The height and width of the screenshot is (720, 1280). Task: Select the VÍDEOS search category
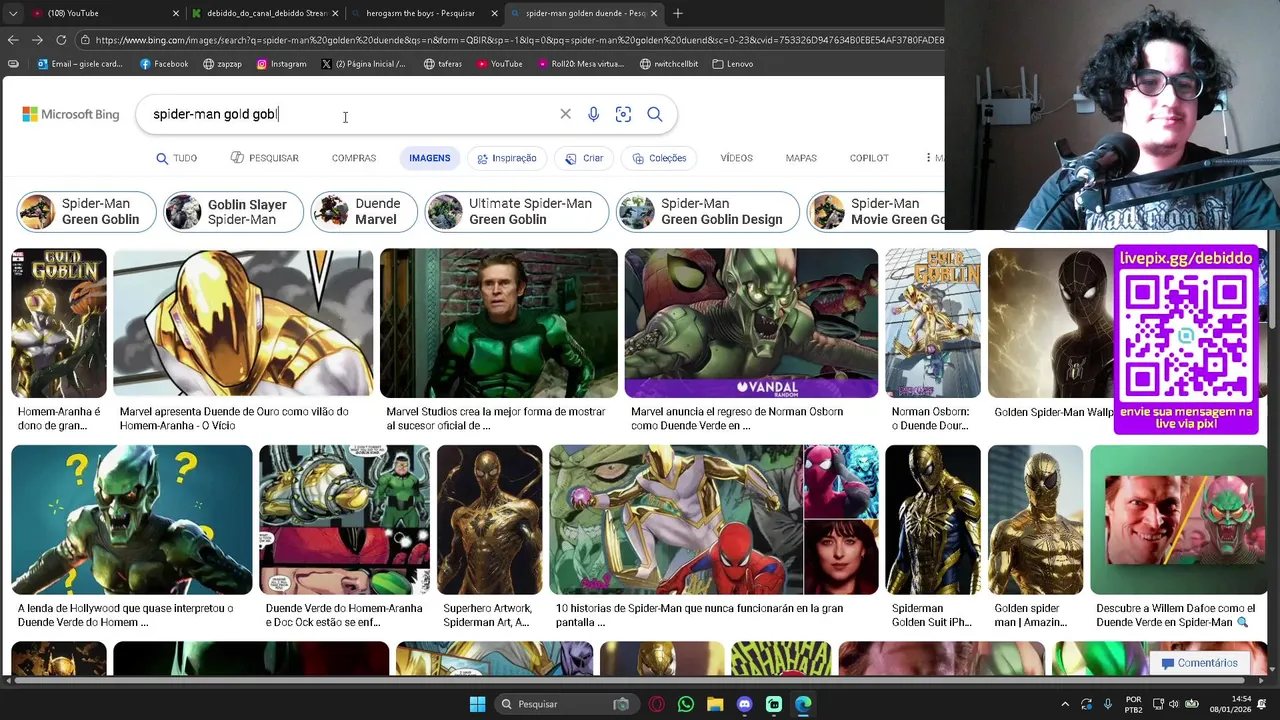coord(736,158)
